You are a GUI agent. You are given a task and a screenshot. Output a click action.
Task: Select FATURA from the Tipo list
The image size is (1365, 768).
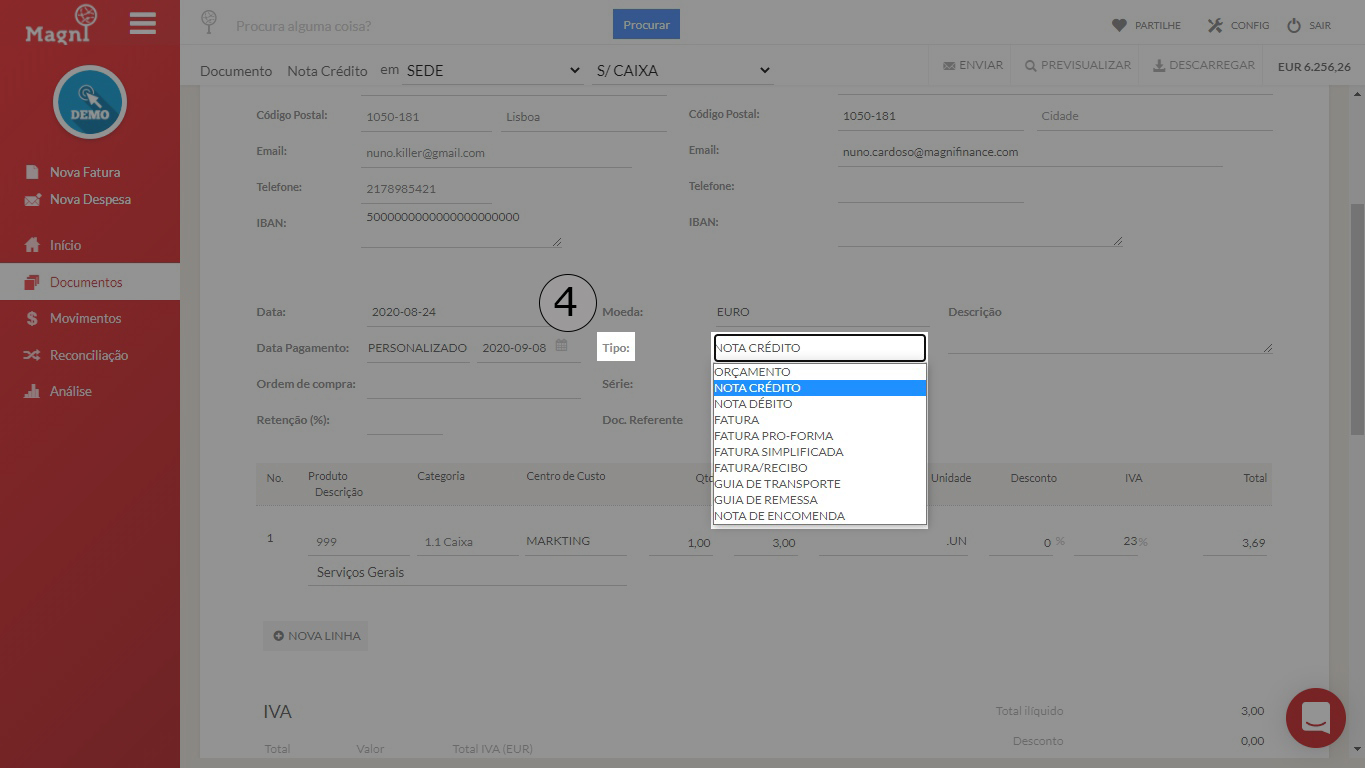pos(735,419)
